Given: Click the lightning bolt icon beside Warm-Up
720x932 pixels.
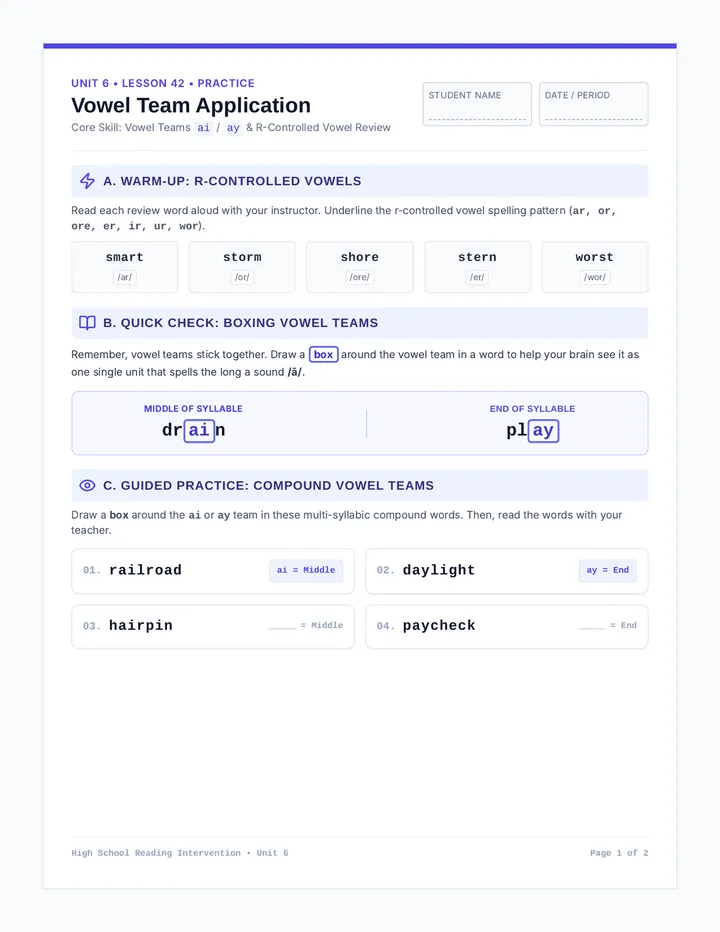Looking at the screenshot, I should tap(87, 181).
